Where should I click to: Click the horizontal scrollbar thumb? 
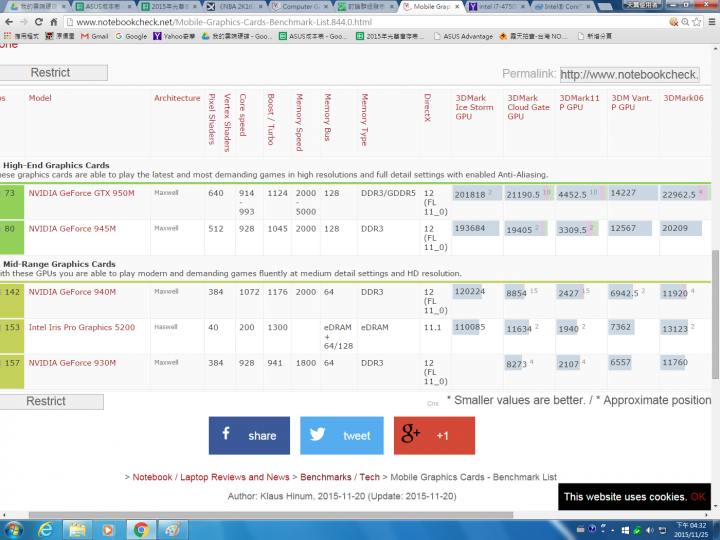pos(271,515)
